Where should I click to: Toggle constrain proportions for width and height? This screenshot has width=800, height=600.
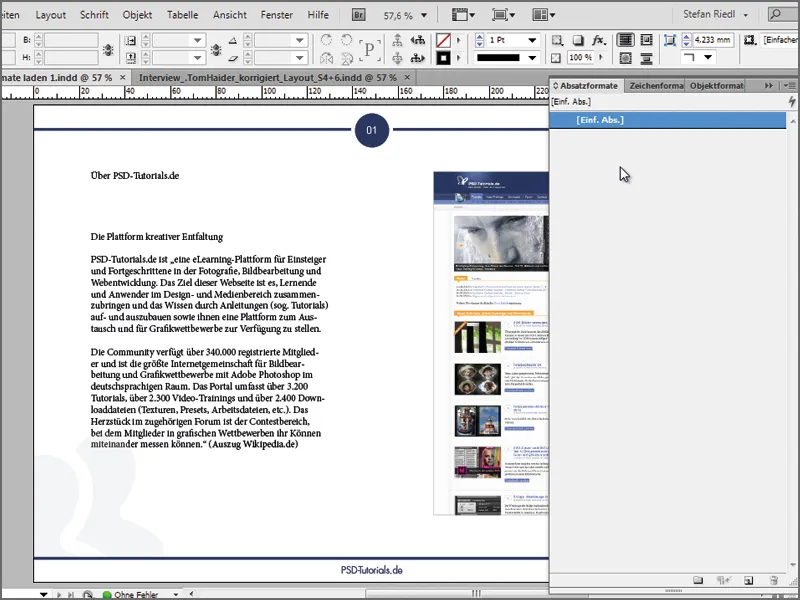(108, 49)
